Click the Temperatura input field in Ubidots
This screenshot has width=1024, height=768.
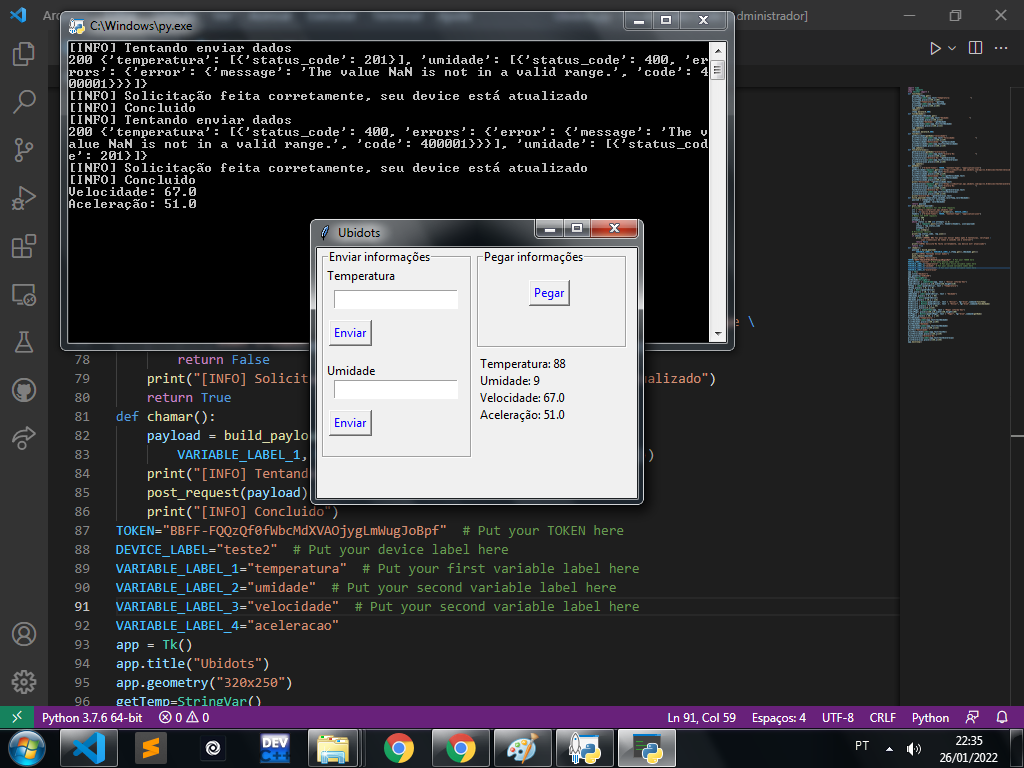[x=396, y=299]
